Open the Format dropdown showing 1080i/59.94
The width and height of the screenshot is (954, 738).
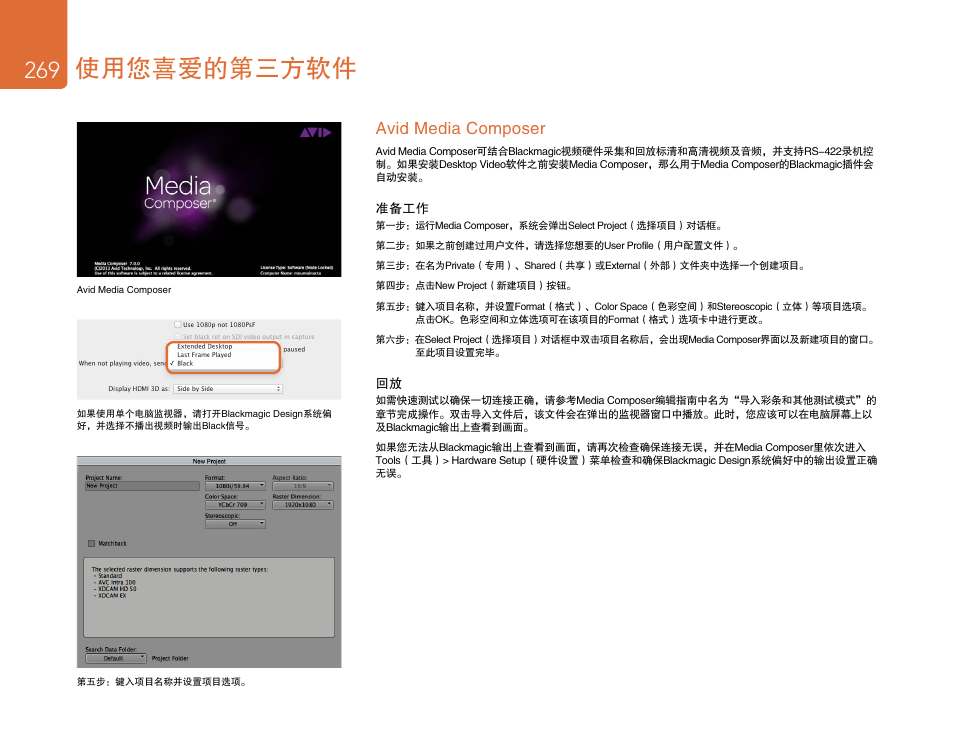click(x=235, y=486)
